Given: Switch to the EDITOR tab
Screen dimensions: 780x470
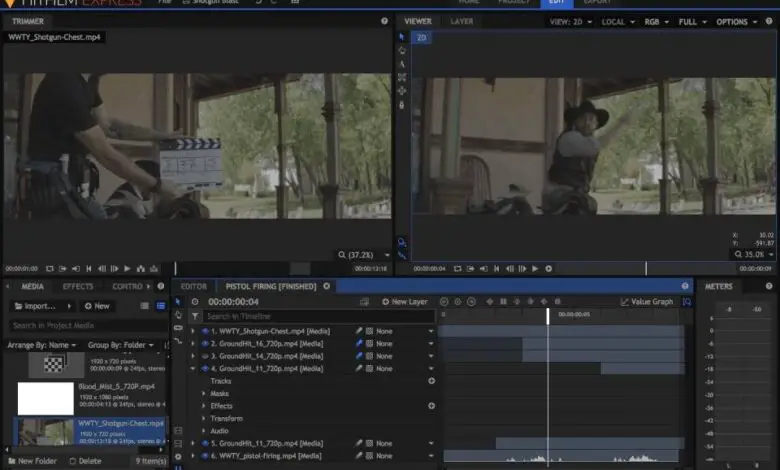Looking at the screenshot, I should click(194, 286).
